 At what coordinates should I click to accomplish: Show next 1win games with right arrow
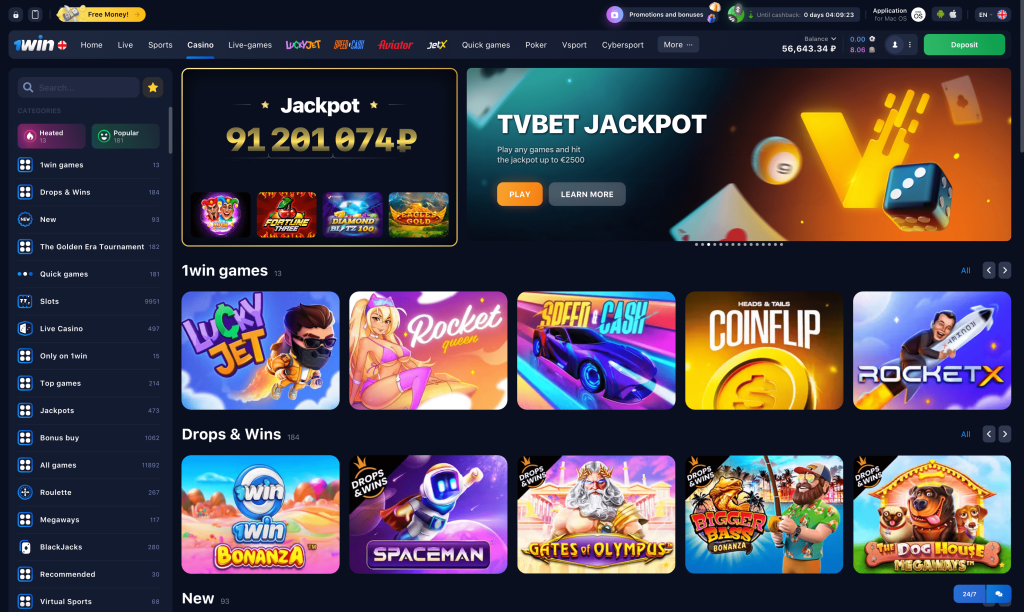1004,270
